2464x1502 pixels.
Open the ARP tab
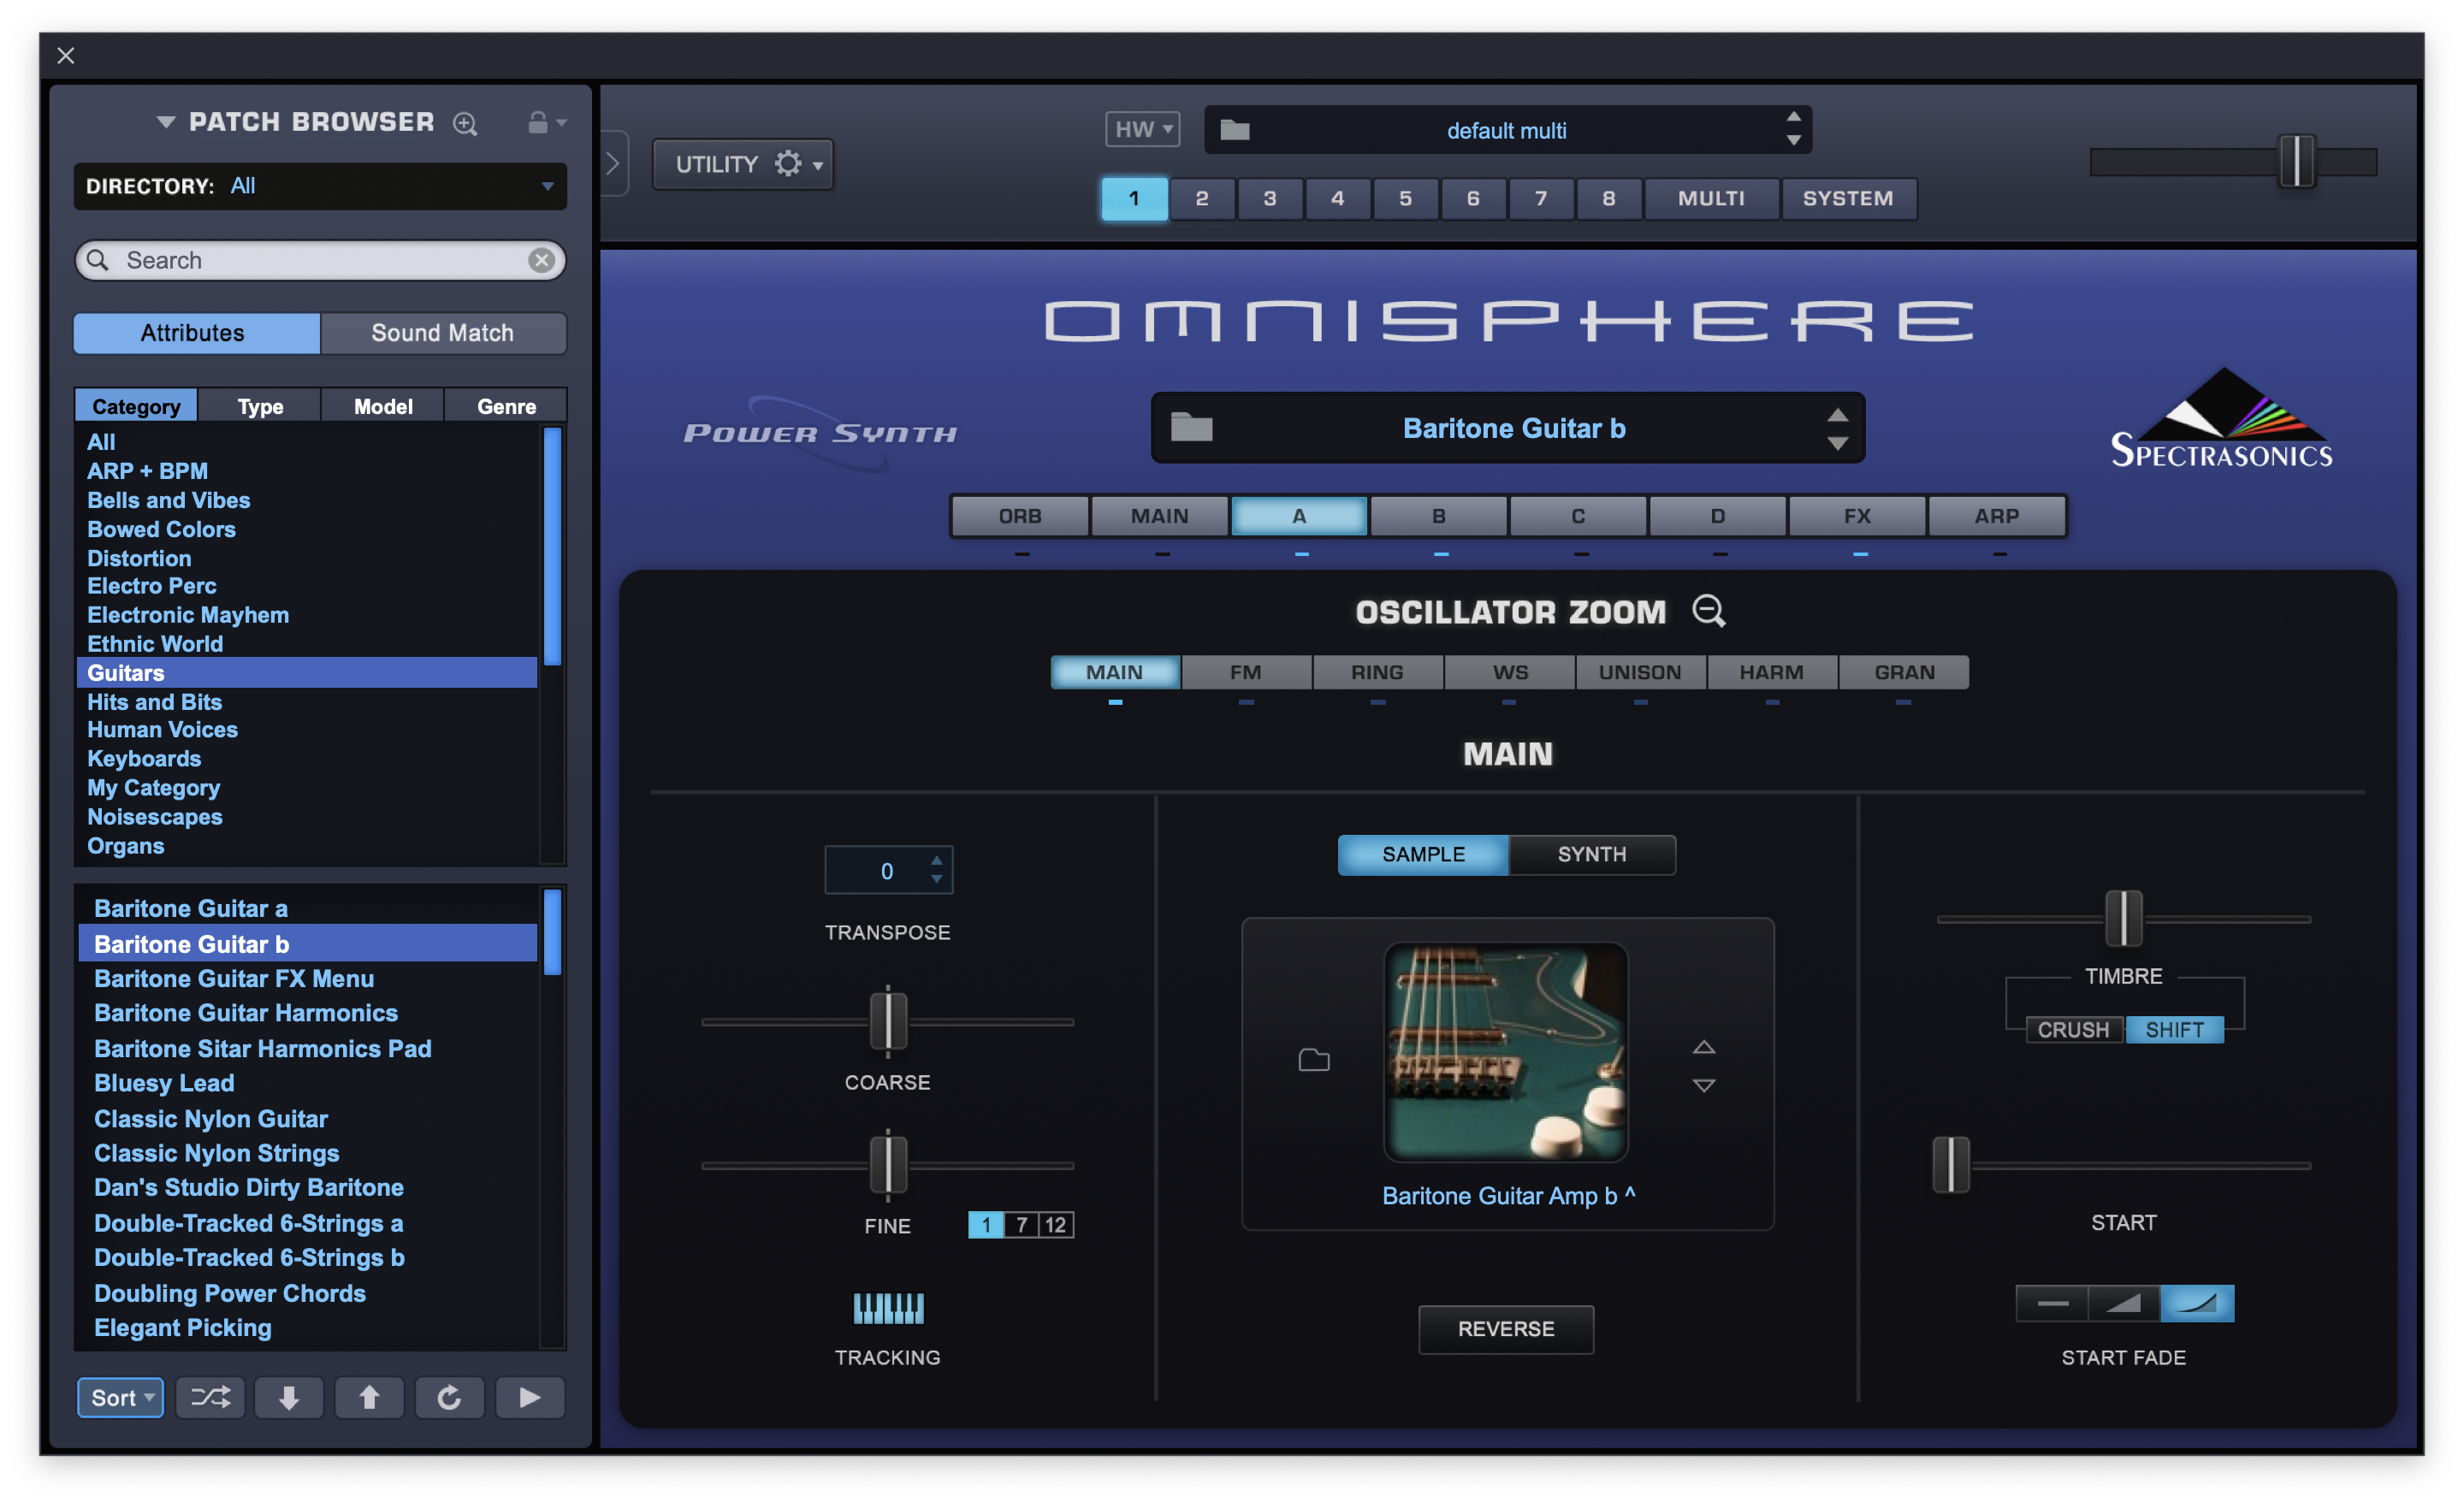pos(1996,516)
